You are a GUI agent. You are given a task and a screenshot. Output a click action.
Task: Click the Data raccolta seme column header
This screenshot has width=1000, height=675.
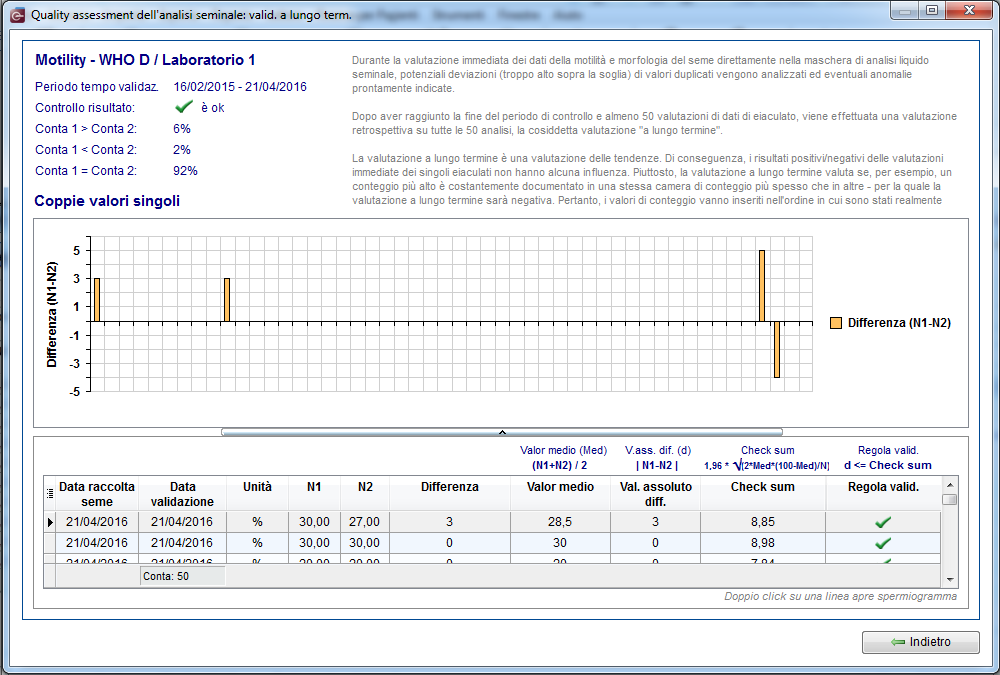97,494
